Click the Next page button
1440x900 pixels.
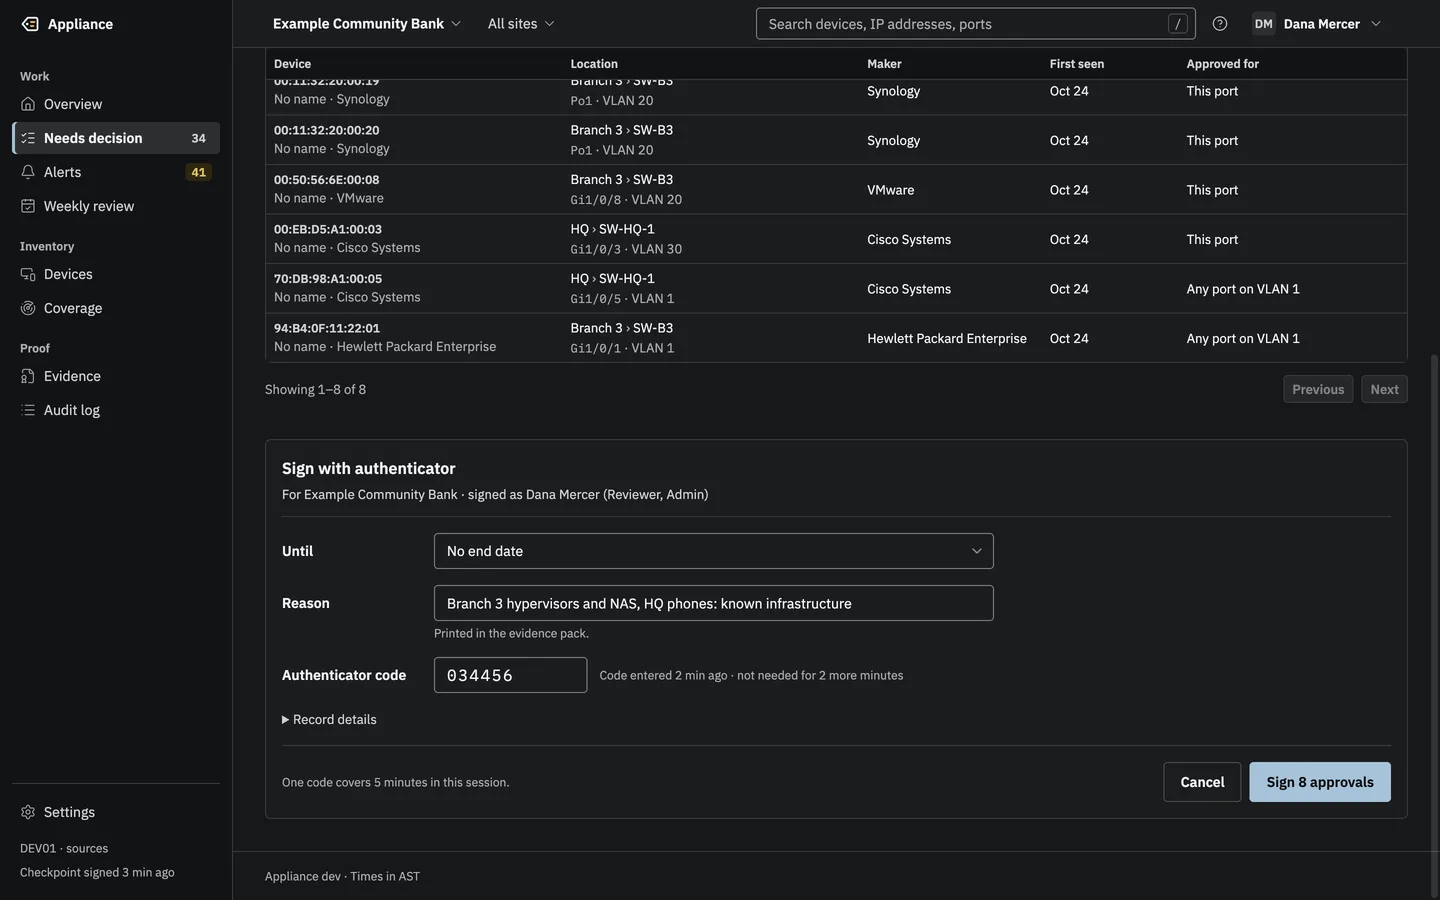coord(1384,389)
